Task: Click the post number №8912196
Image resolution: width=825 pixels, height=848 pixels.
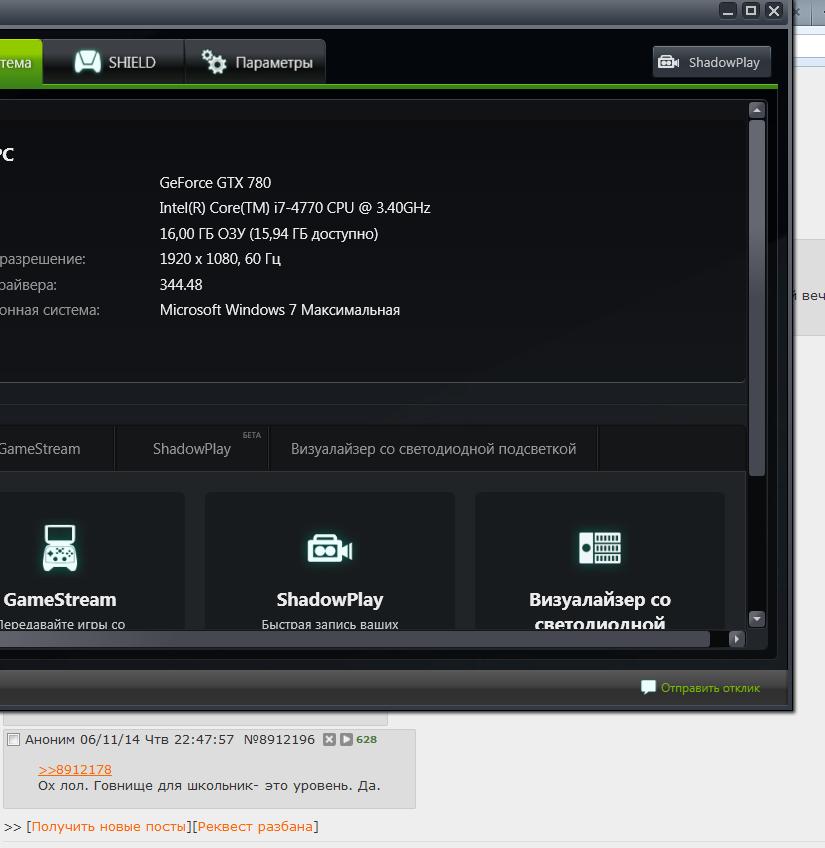Action: click(279, 739)
